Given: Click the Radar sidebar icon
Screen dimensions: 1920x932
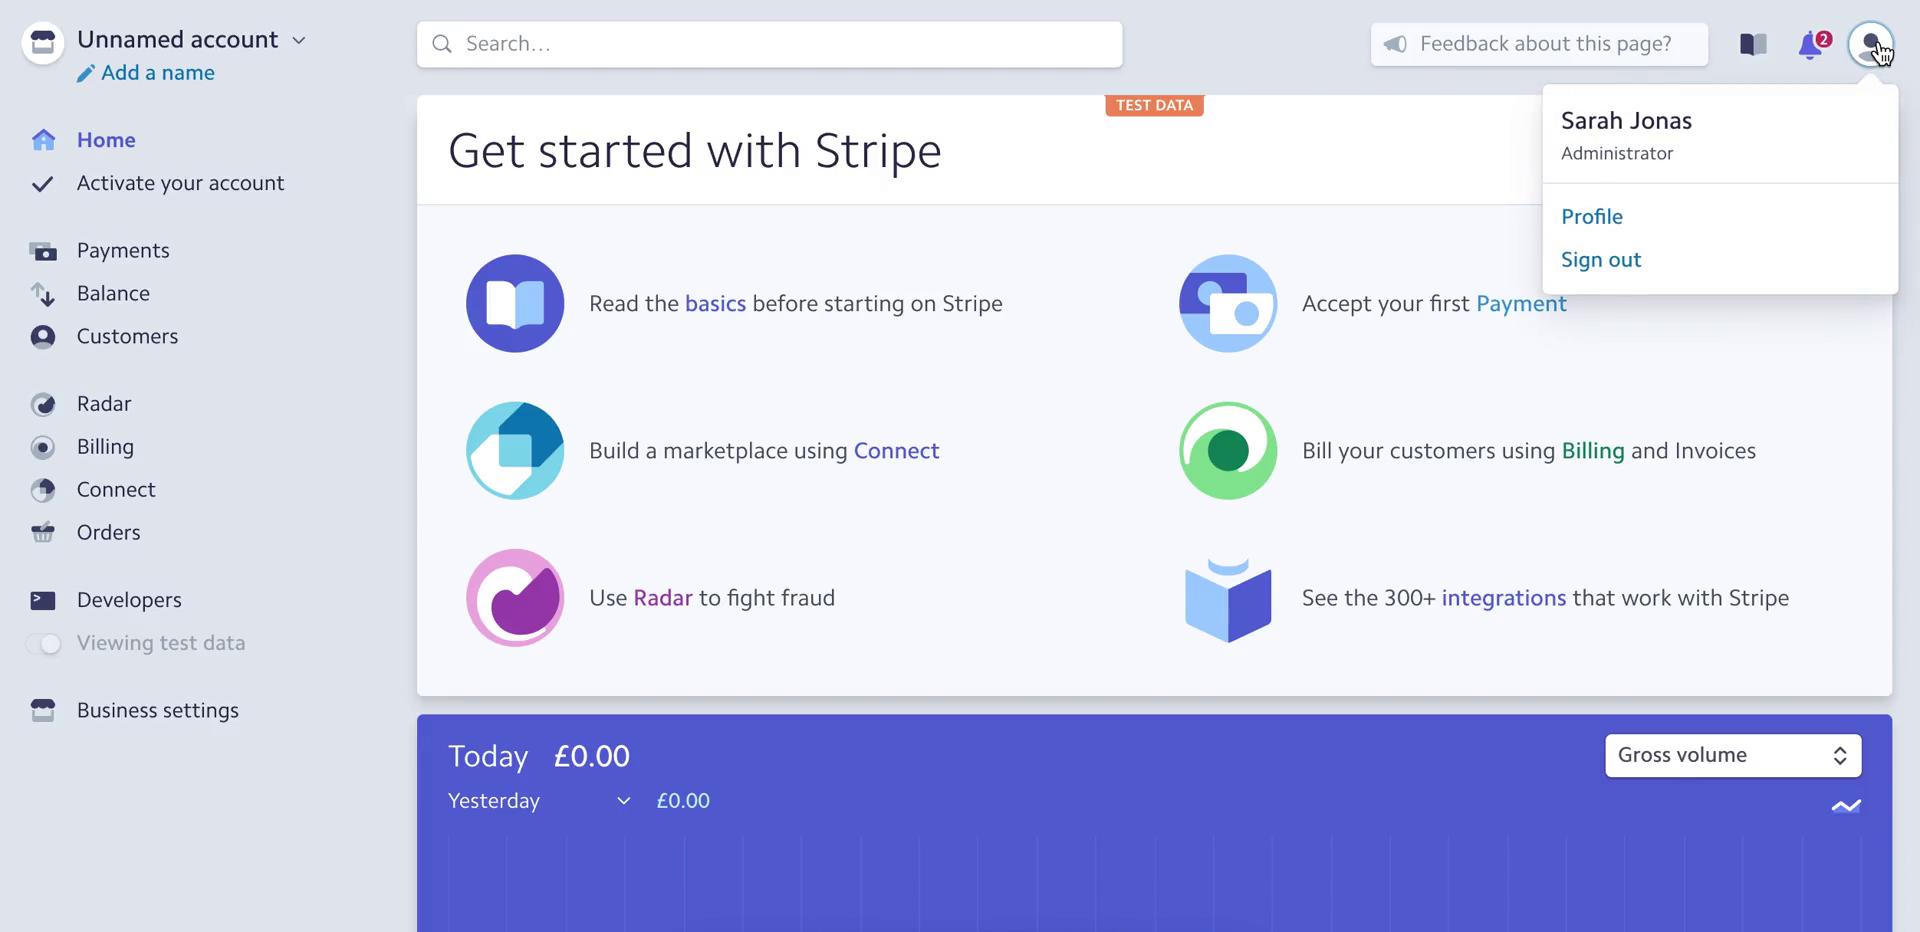Looking at the screenshot, I should click(43, 404).
